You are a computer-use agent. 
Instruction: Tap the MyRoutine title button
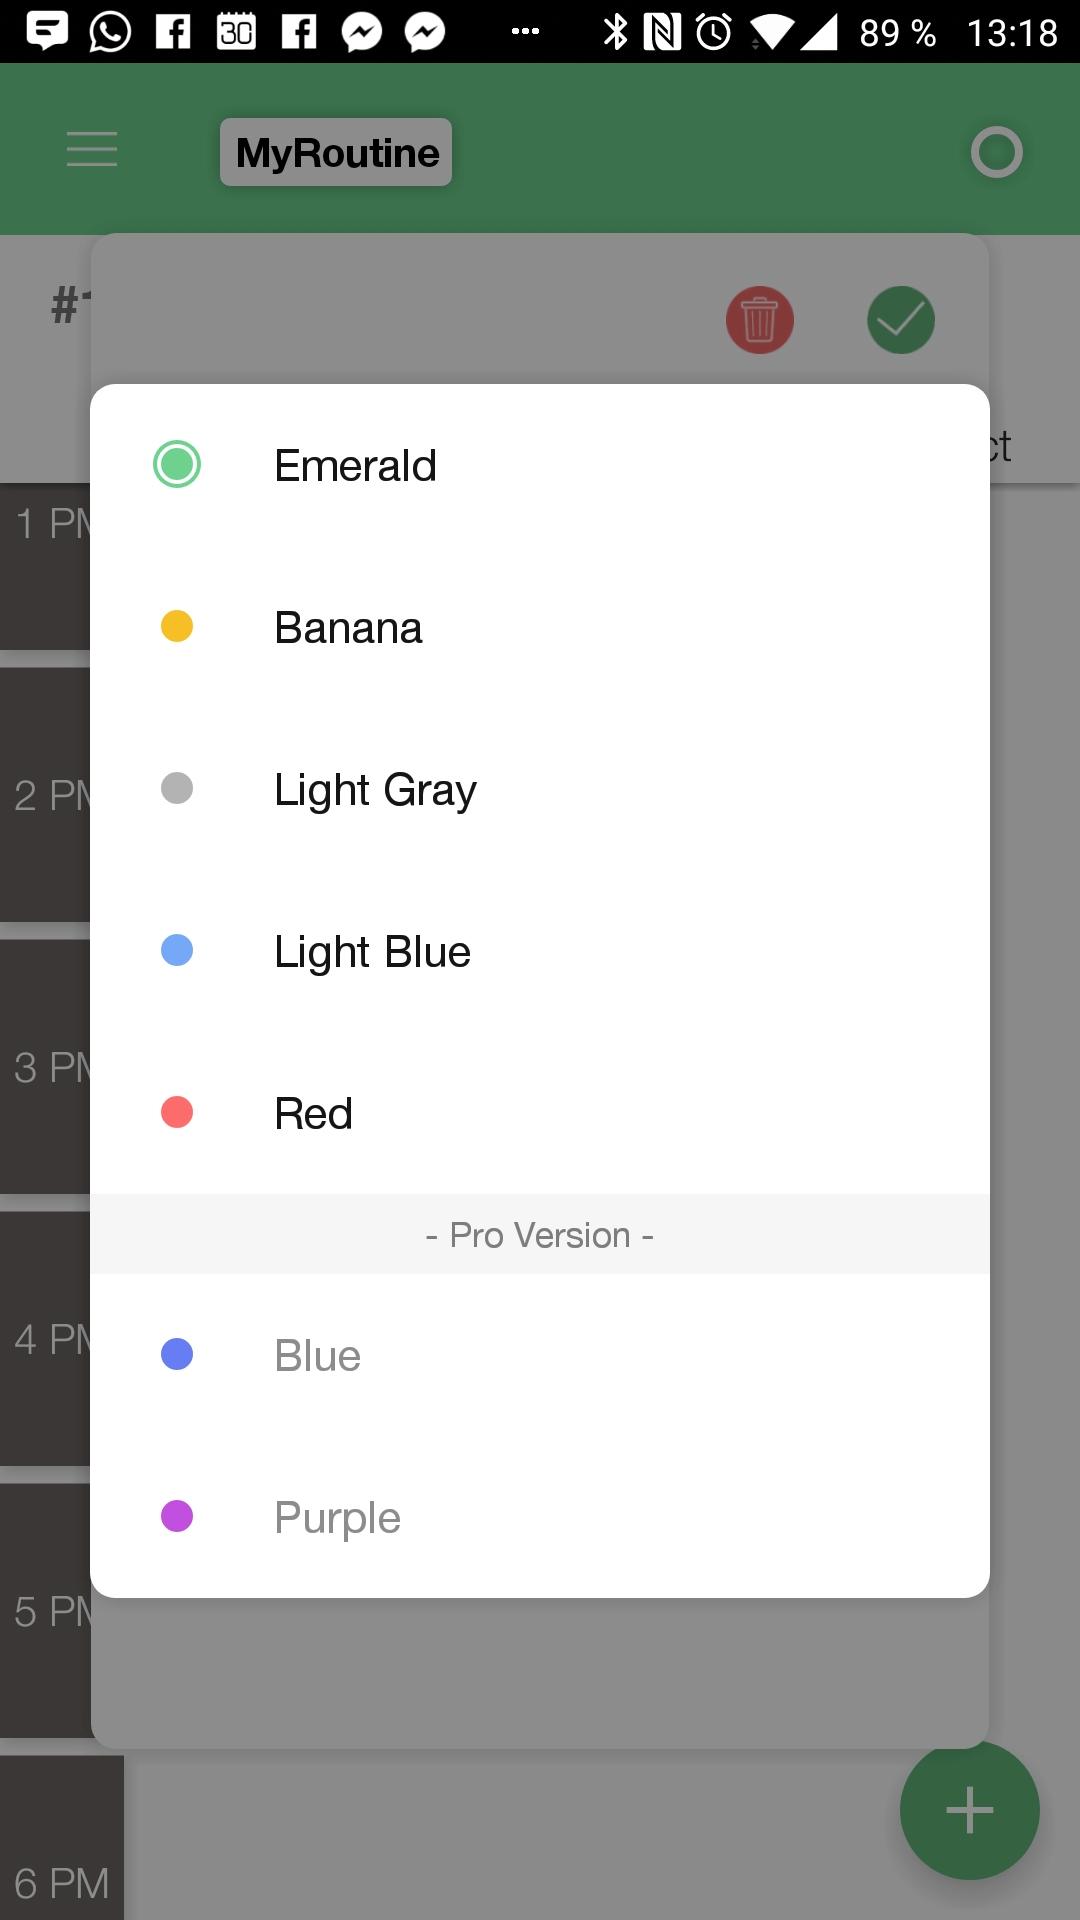336,152
